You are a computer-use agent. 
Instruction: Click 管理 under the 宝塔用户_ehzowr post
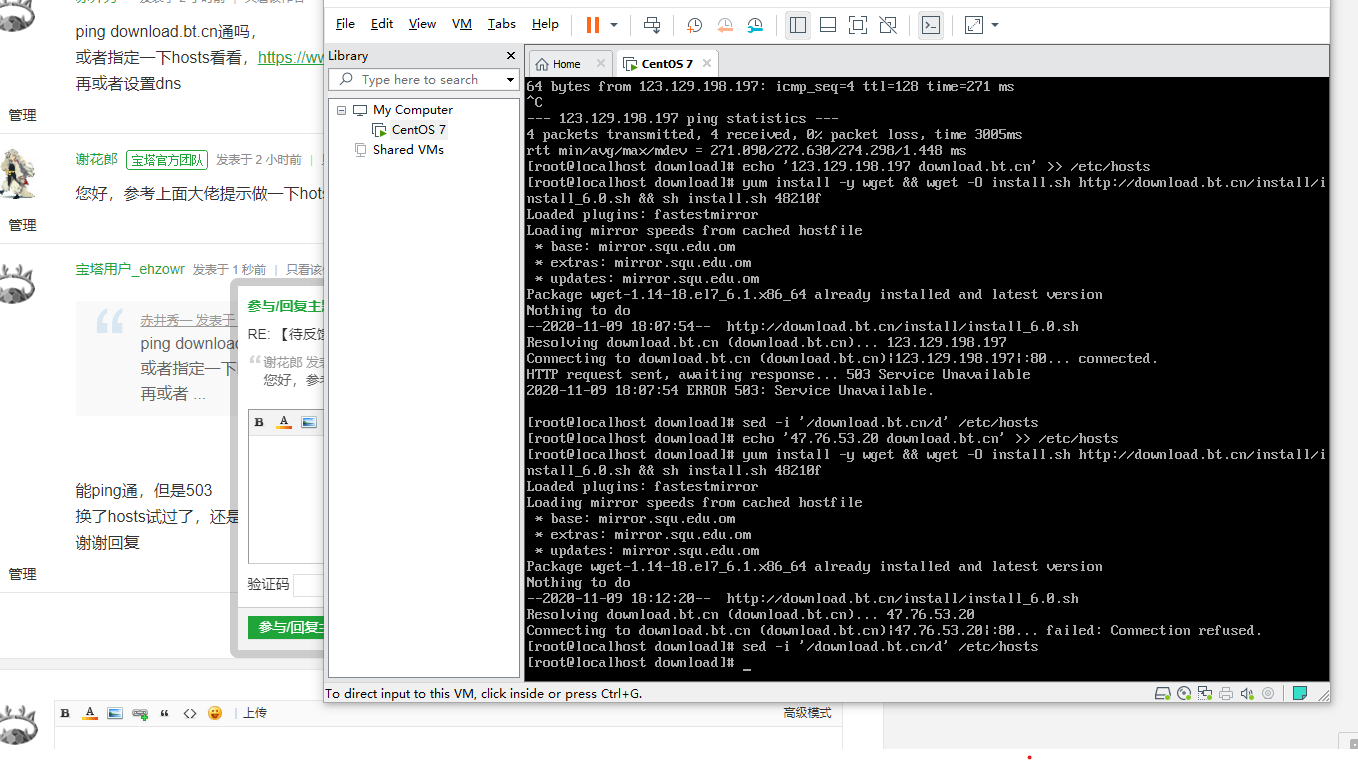click(x=22, y=574)
